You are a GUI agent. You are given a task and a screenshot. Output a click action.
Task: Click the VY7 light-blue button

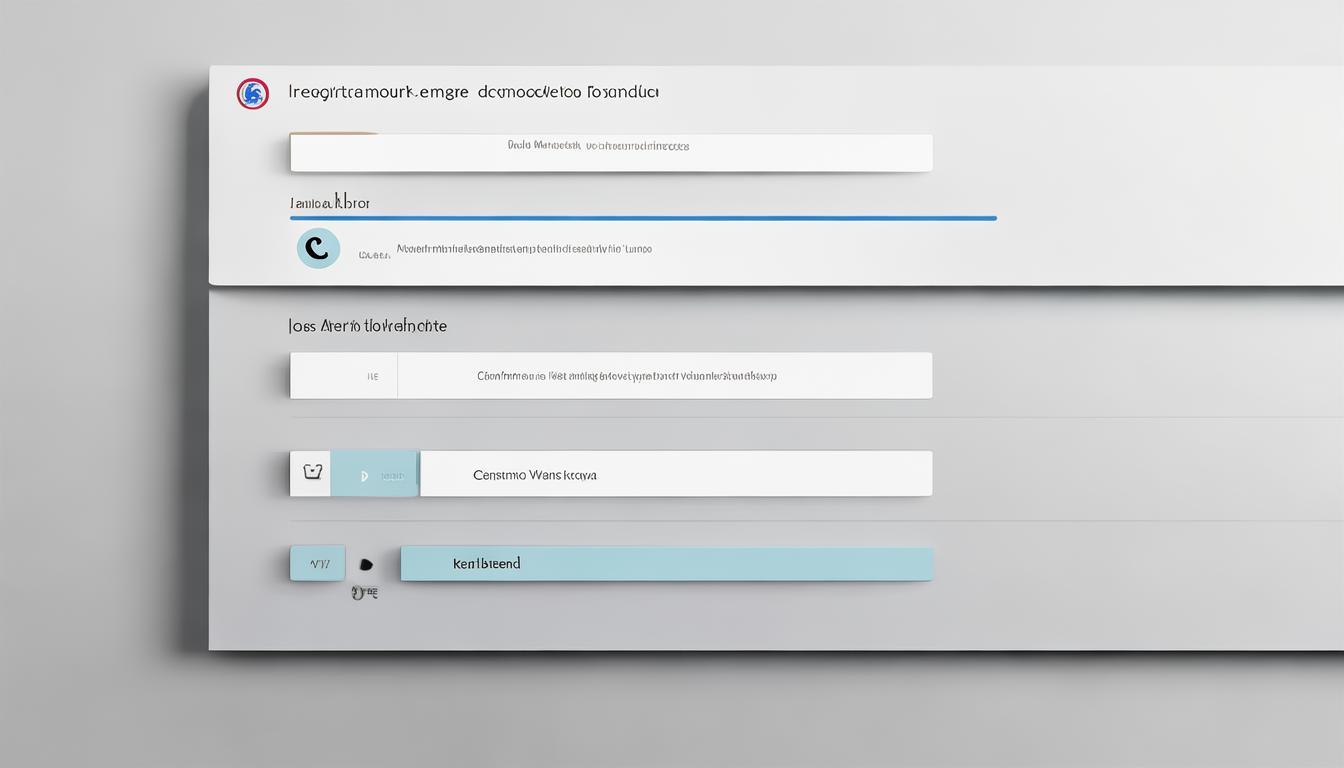(x=318, y=563)
